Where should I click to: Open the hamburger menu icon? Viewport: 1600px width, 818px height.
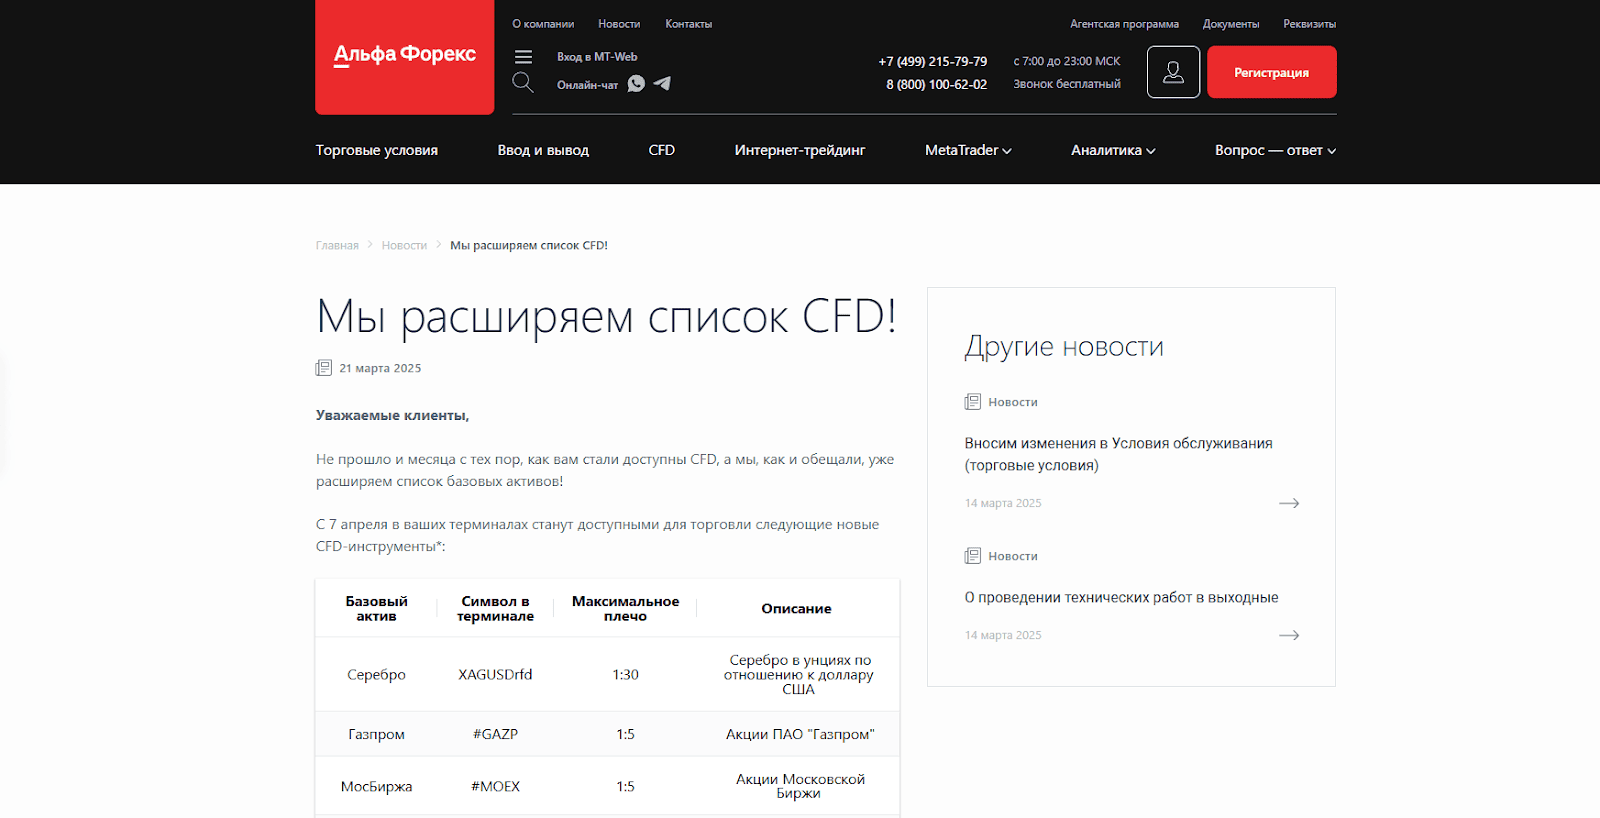[523, 57]
